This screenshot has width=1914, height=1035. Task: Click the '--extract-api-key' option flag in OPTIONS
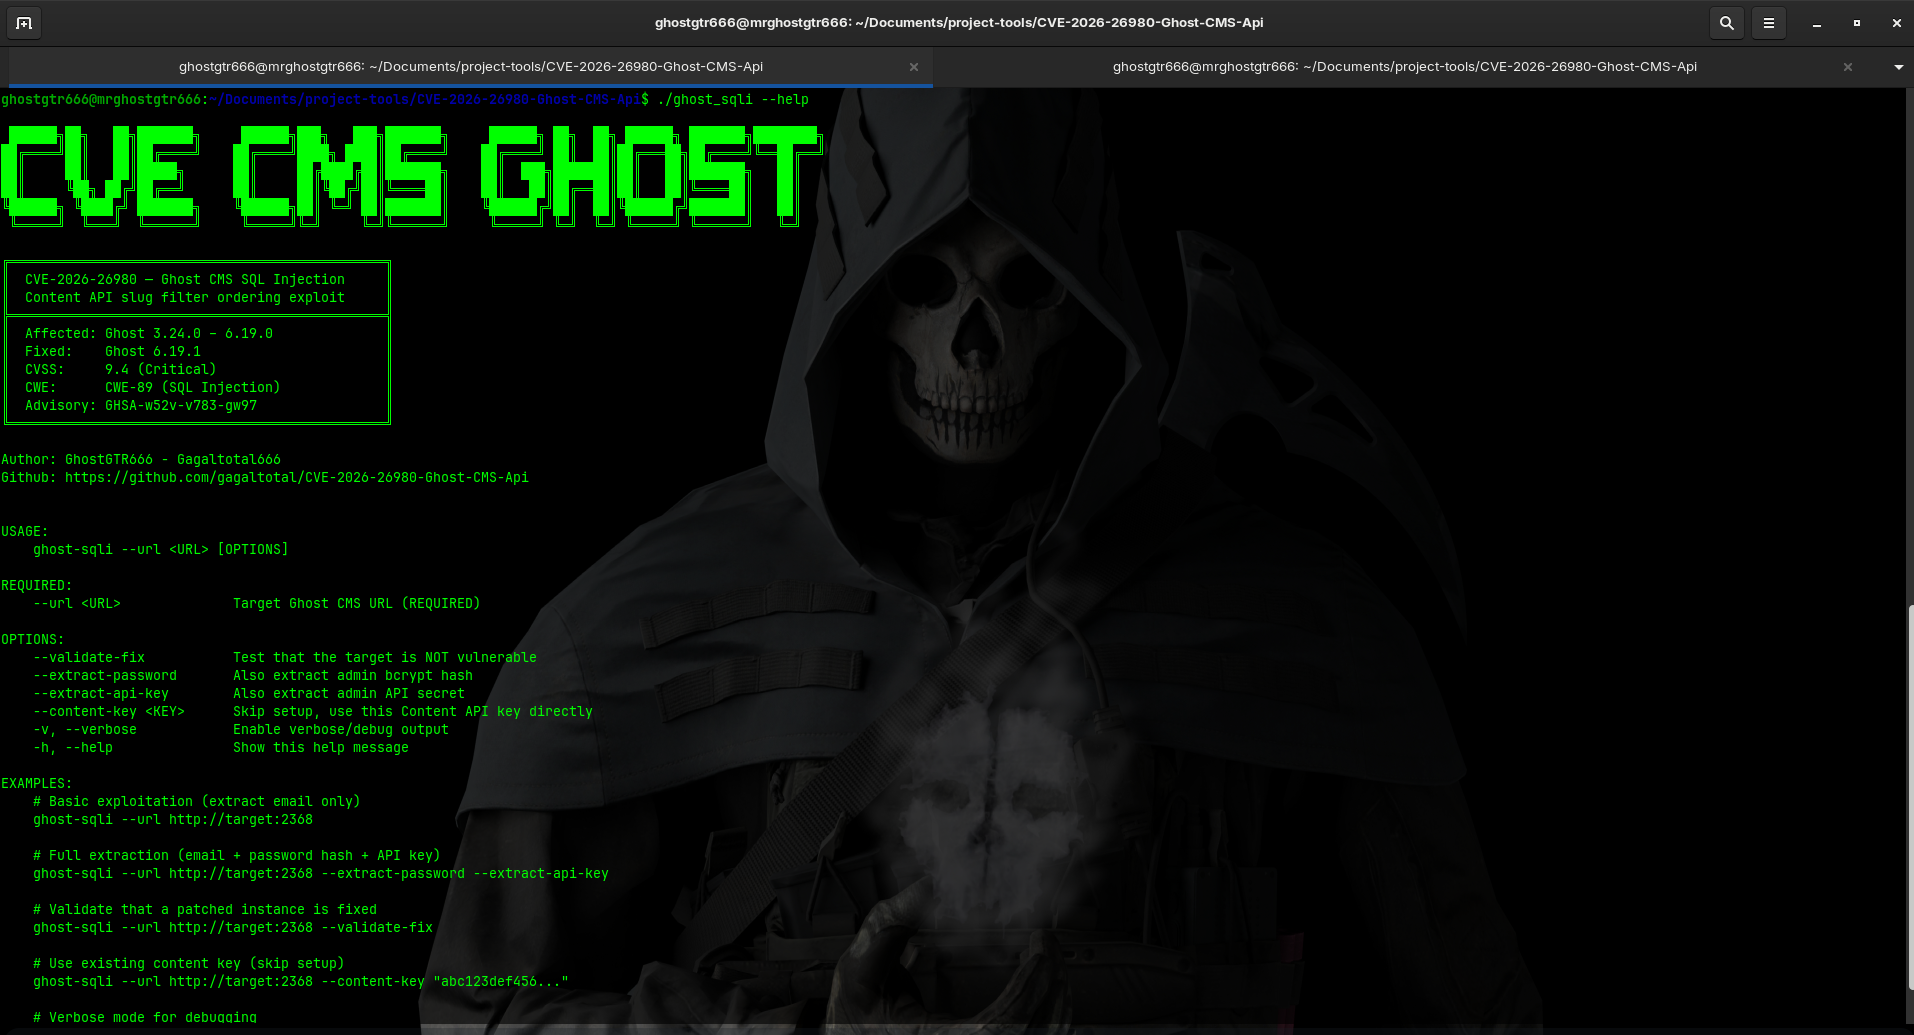(101, 694)
